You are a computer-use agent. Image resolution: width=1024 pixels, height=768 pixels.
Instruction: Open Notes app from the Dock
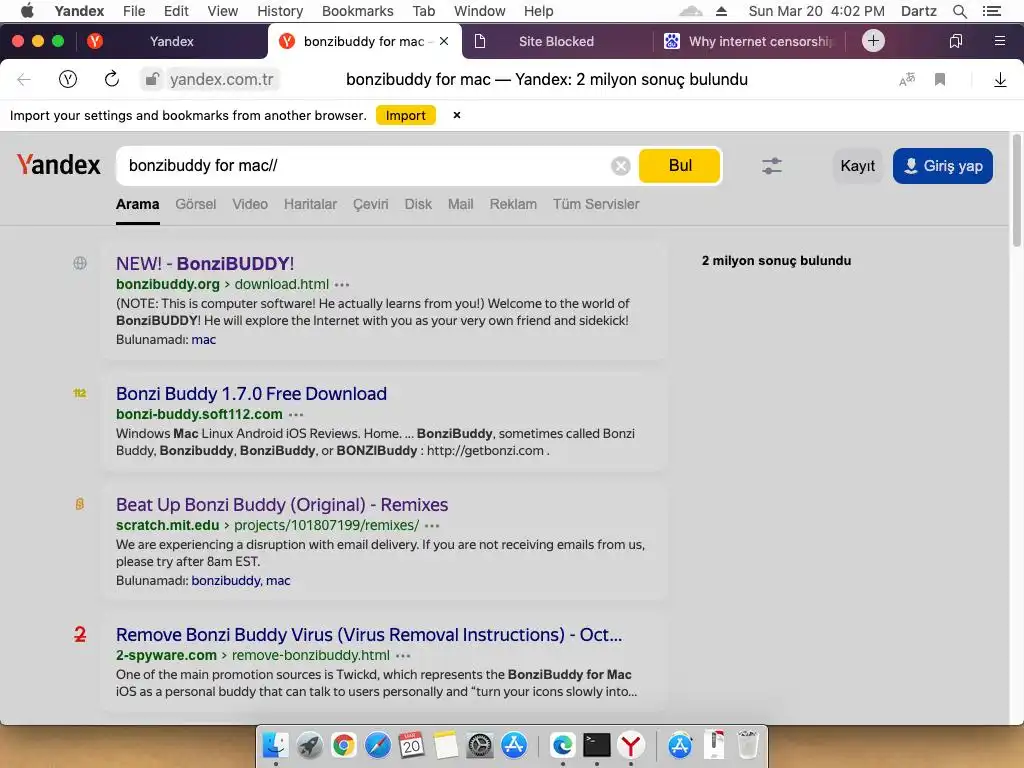445,745
